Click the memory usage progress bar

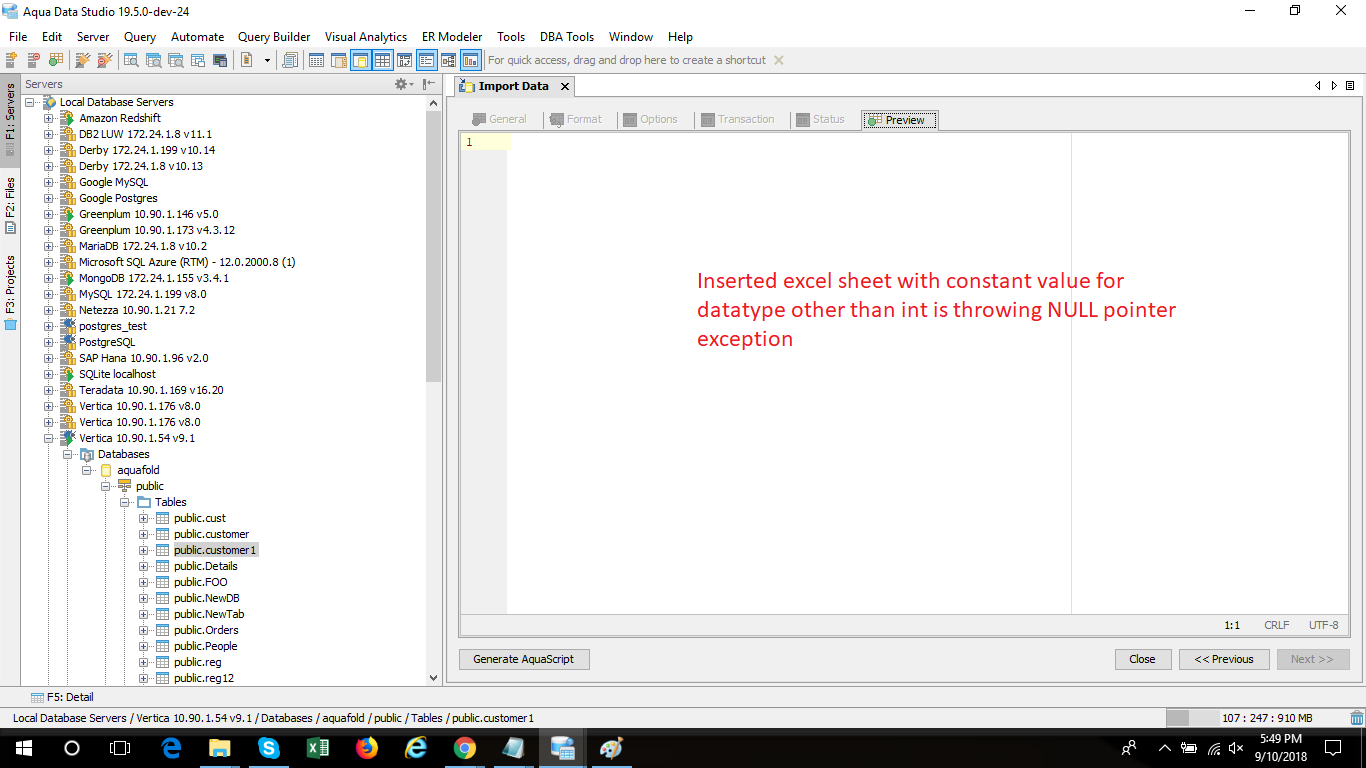click(x=1256, y=718)
